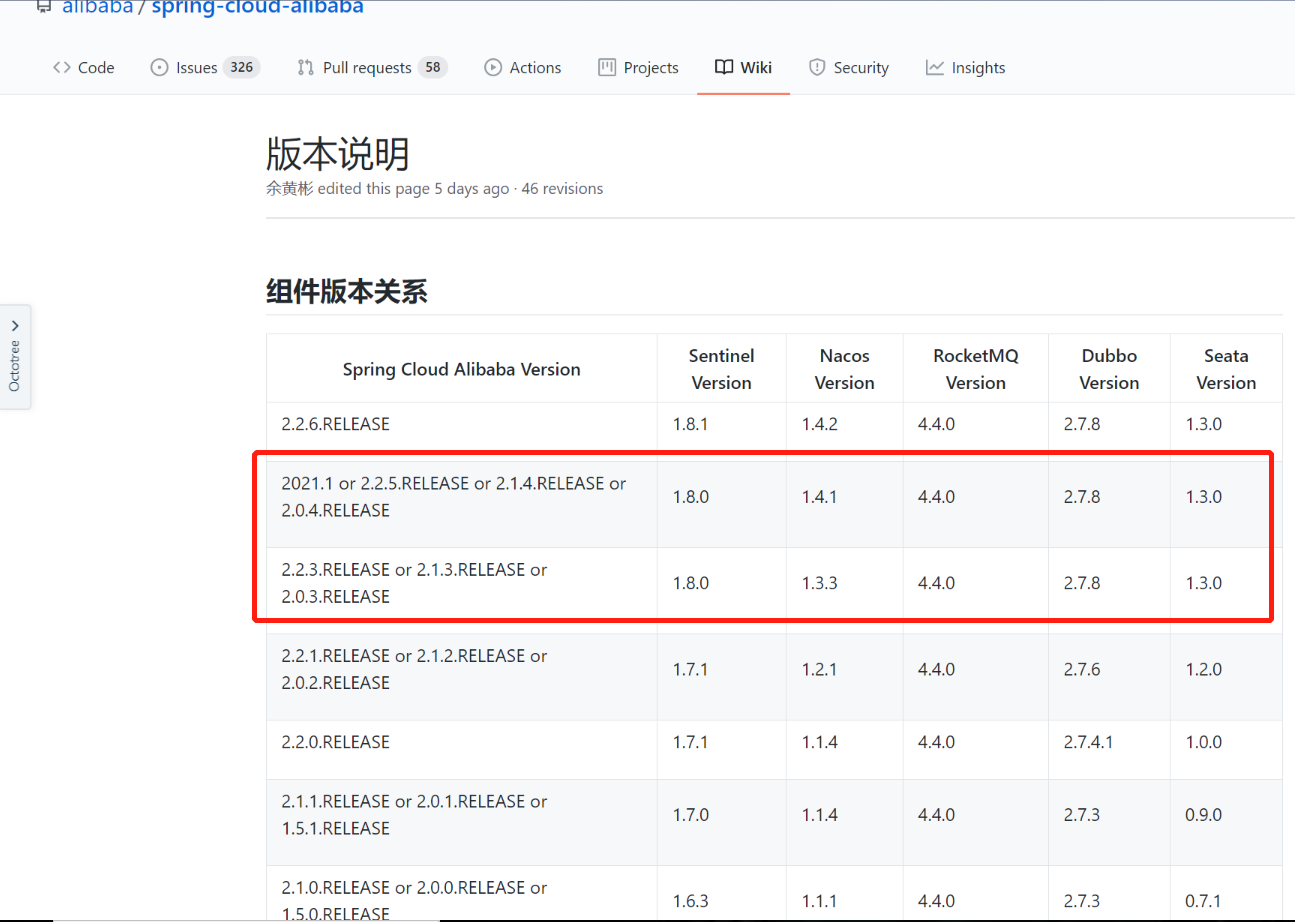Screen dimensions: 1295x922
Task: Click Sentinel 1.7.1 in 2.2.0.RELEASE row
Action: pyautogui.click(x=691, y=742)
